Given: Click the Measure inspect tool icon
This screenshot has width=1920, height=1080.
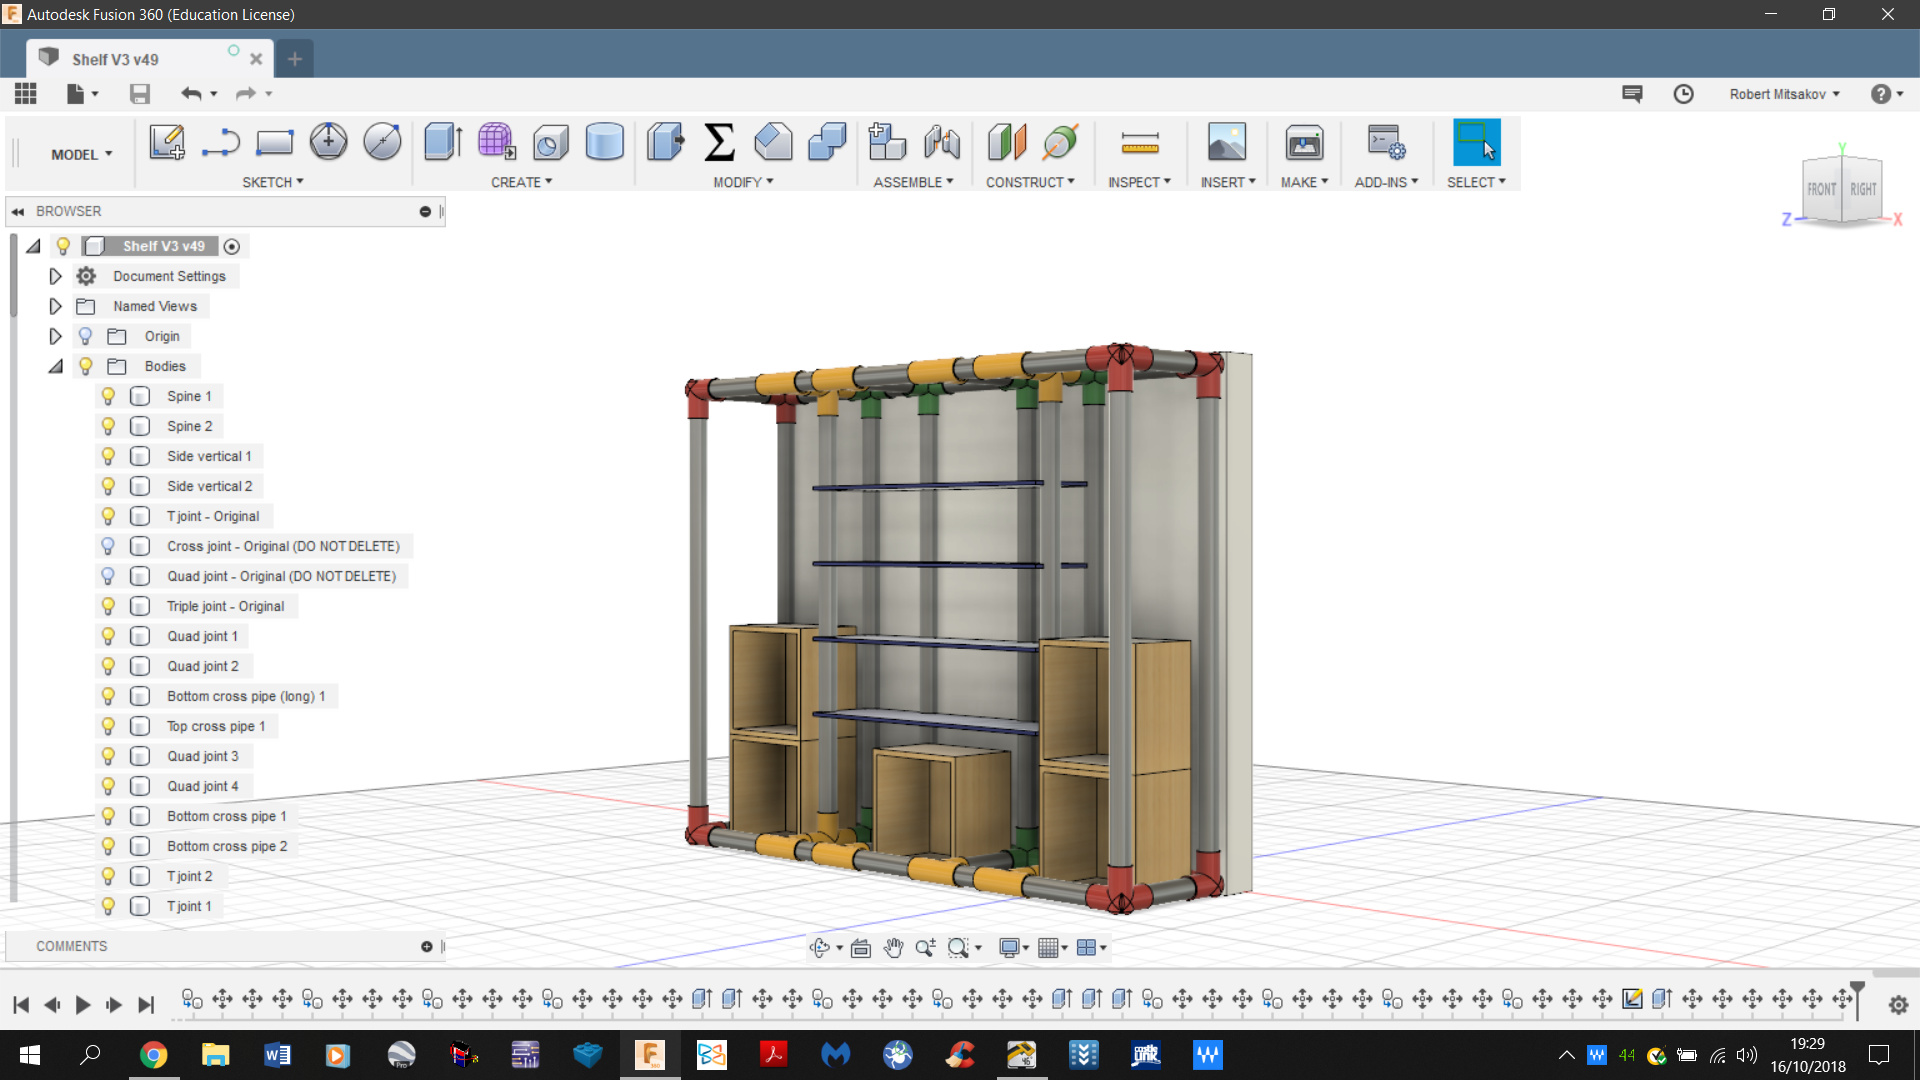Looking at the screenshot, I should [1139, 142].
